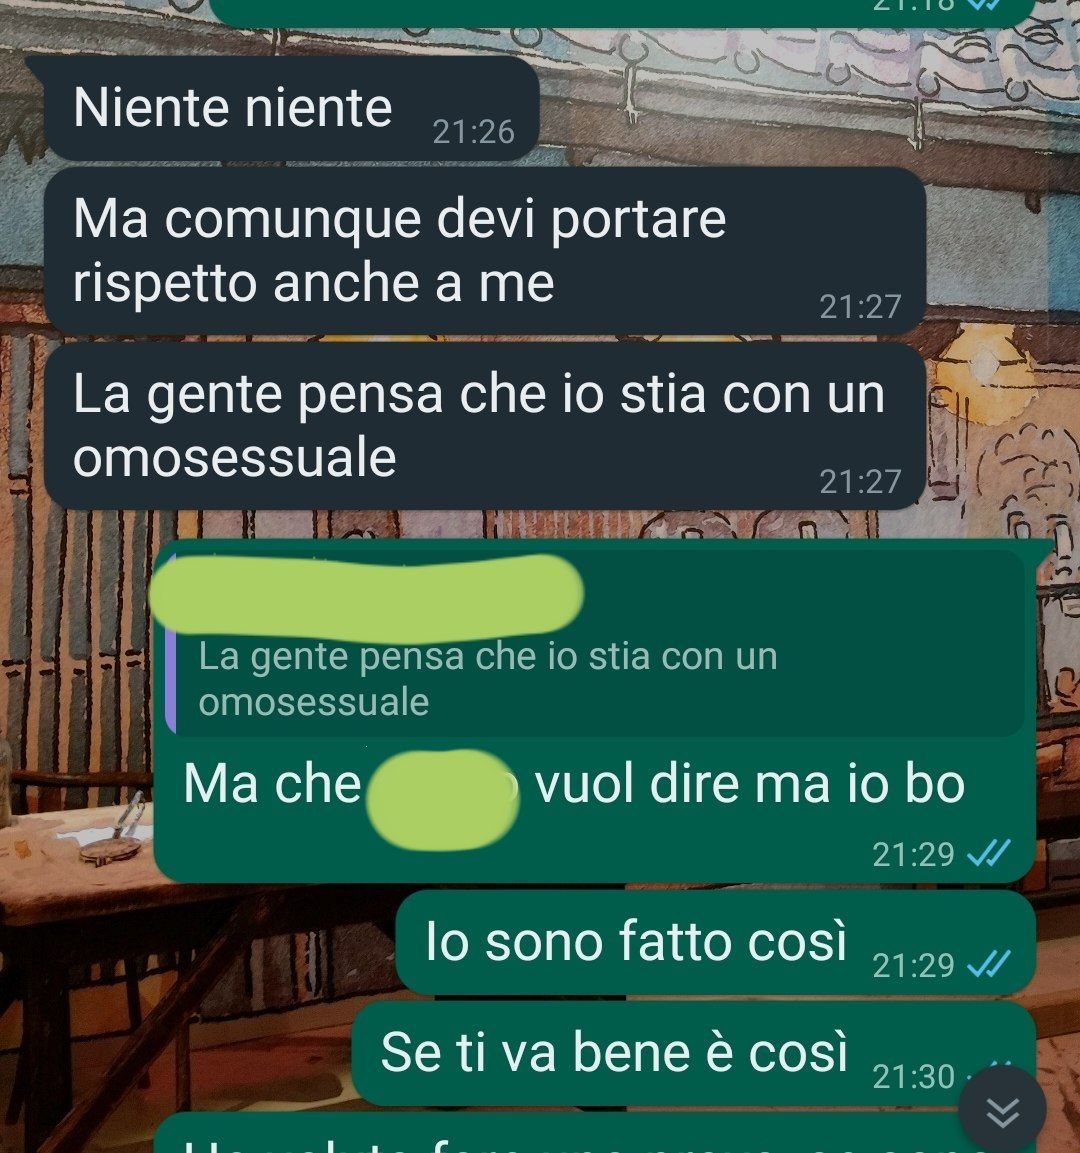Image resolution: width=1080 pixels, height=1153 pixels.
Task: Tap the 'Io sono fatto così' message bubble
Action: [x=715, y=942]
